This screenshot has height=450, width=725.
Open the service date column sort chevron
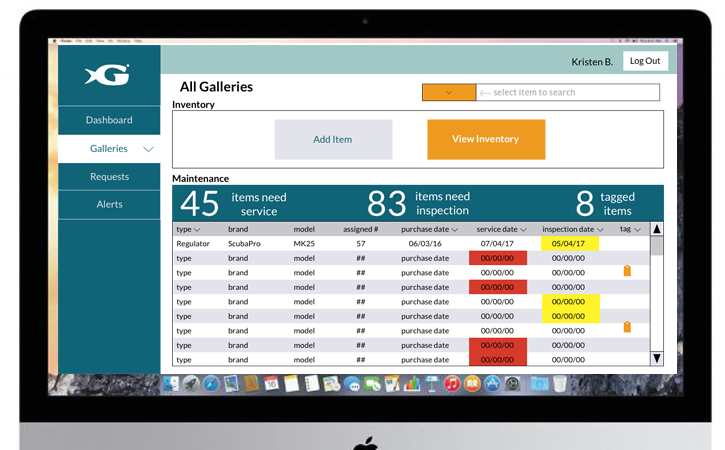(523, 230)
